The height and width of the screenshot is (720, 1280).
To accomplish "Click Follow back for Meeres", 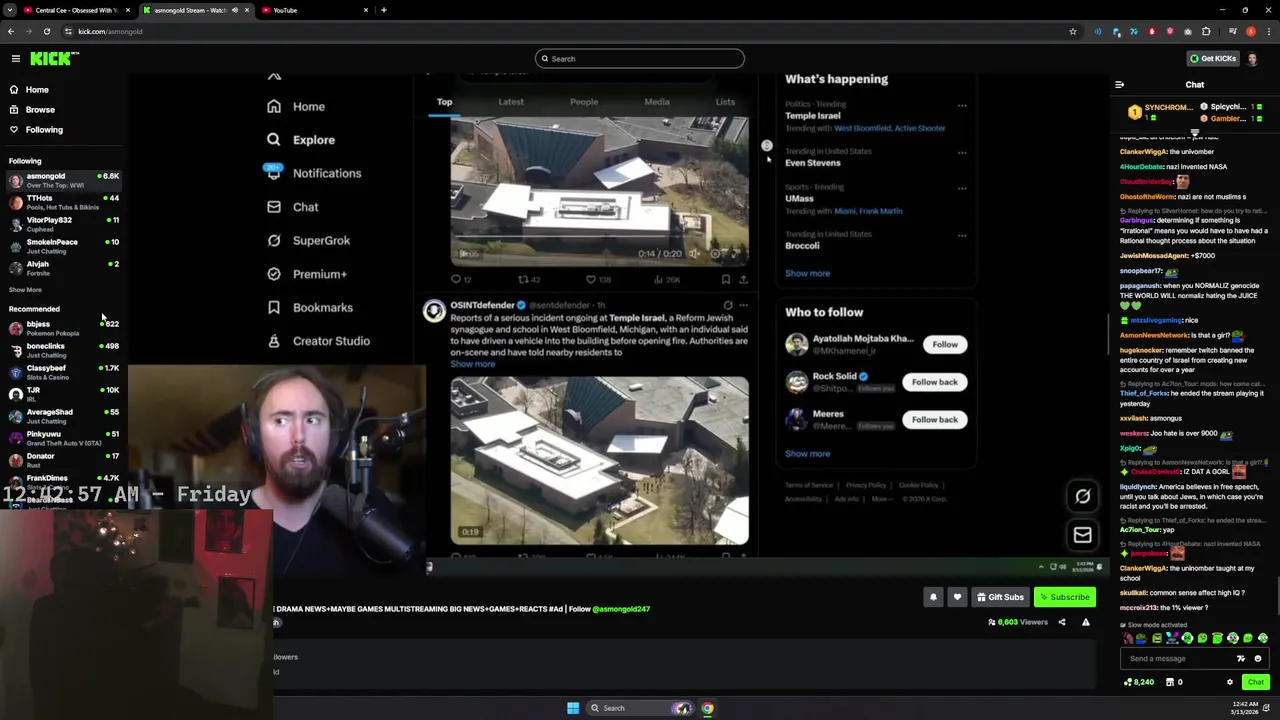I will coord(935,420).
